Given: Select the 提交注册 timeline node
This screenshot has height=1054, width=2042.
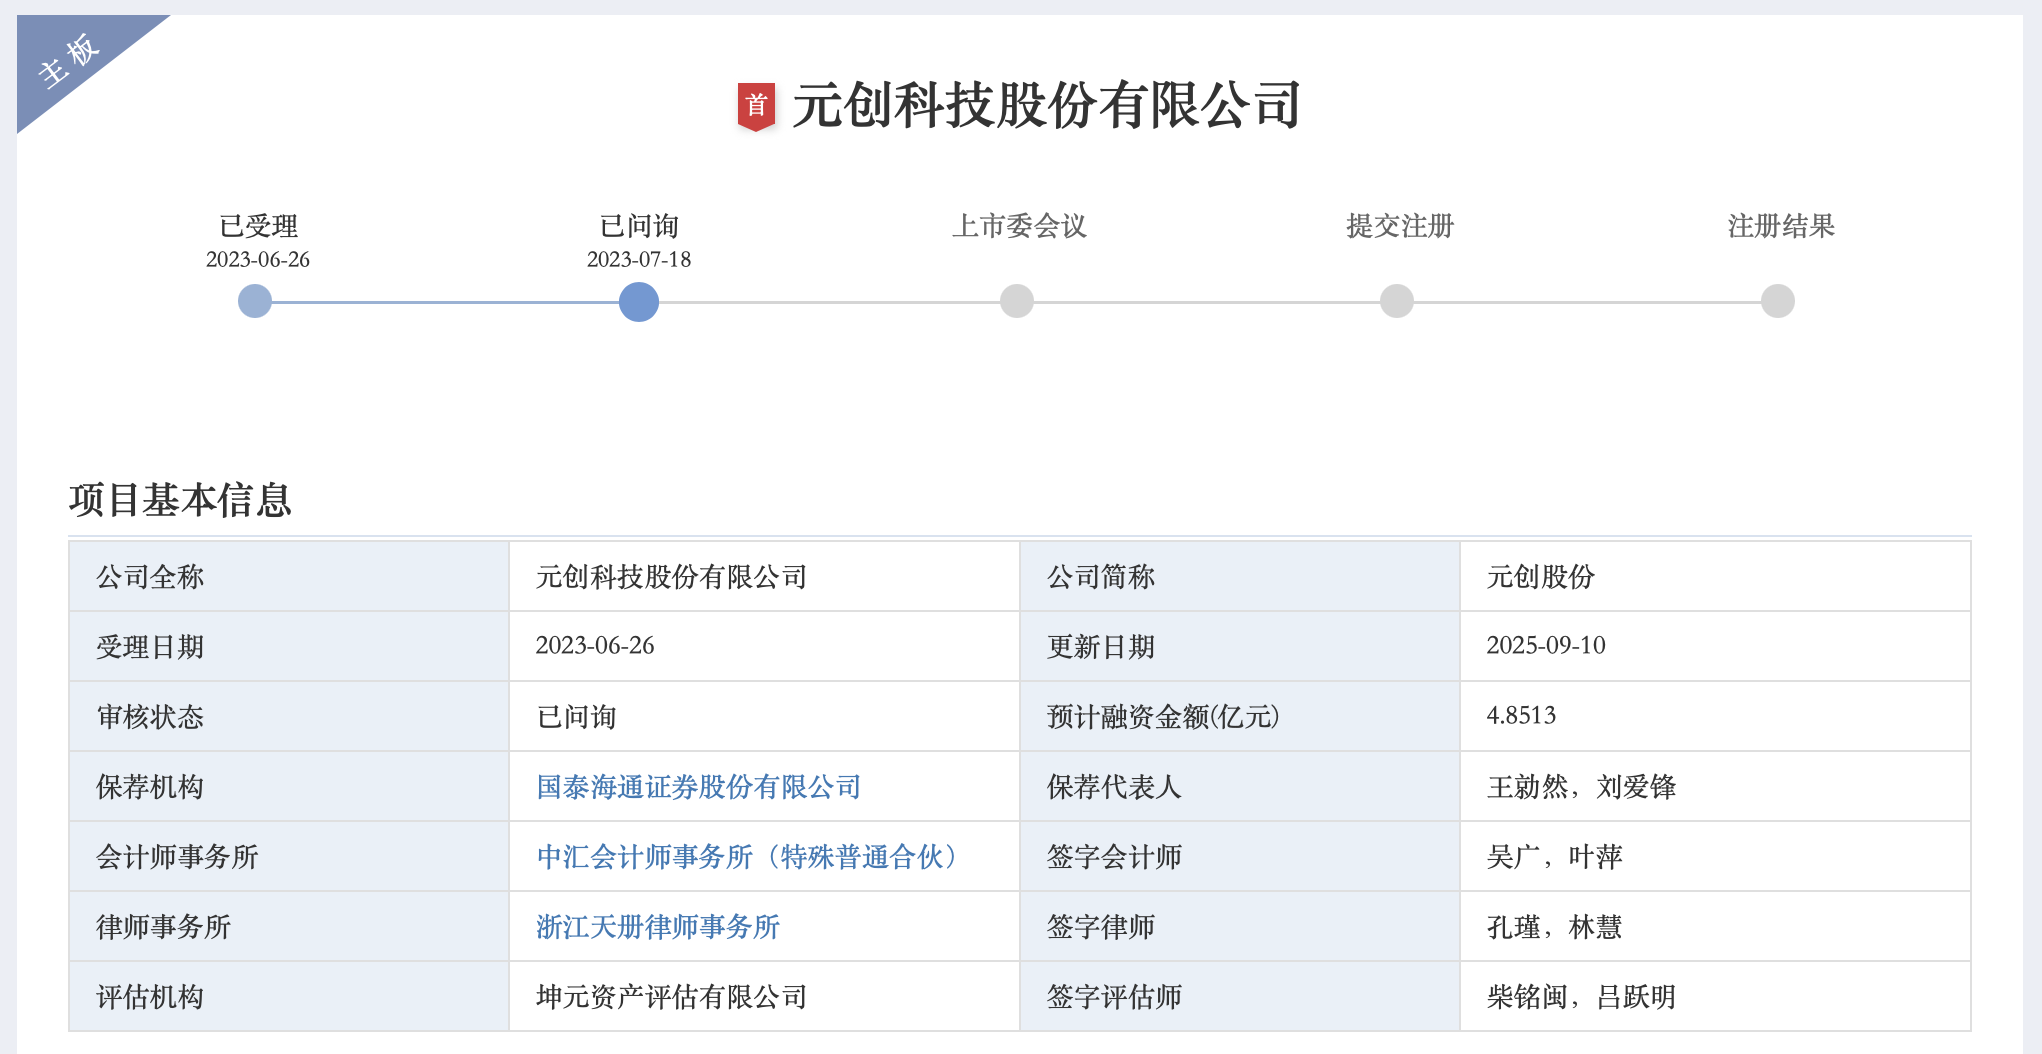Looking at the screenshot, I should coord(1397,301).
